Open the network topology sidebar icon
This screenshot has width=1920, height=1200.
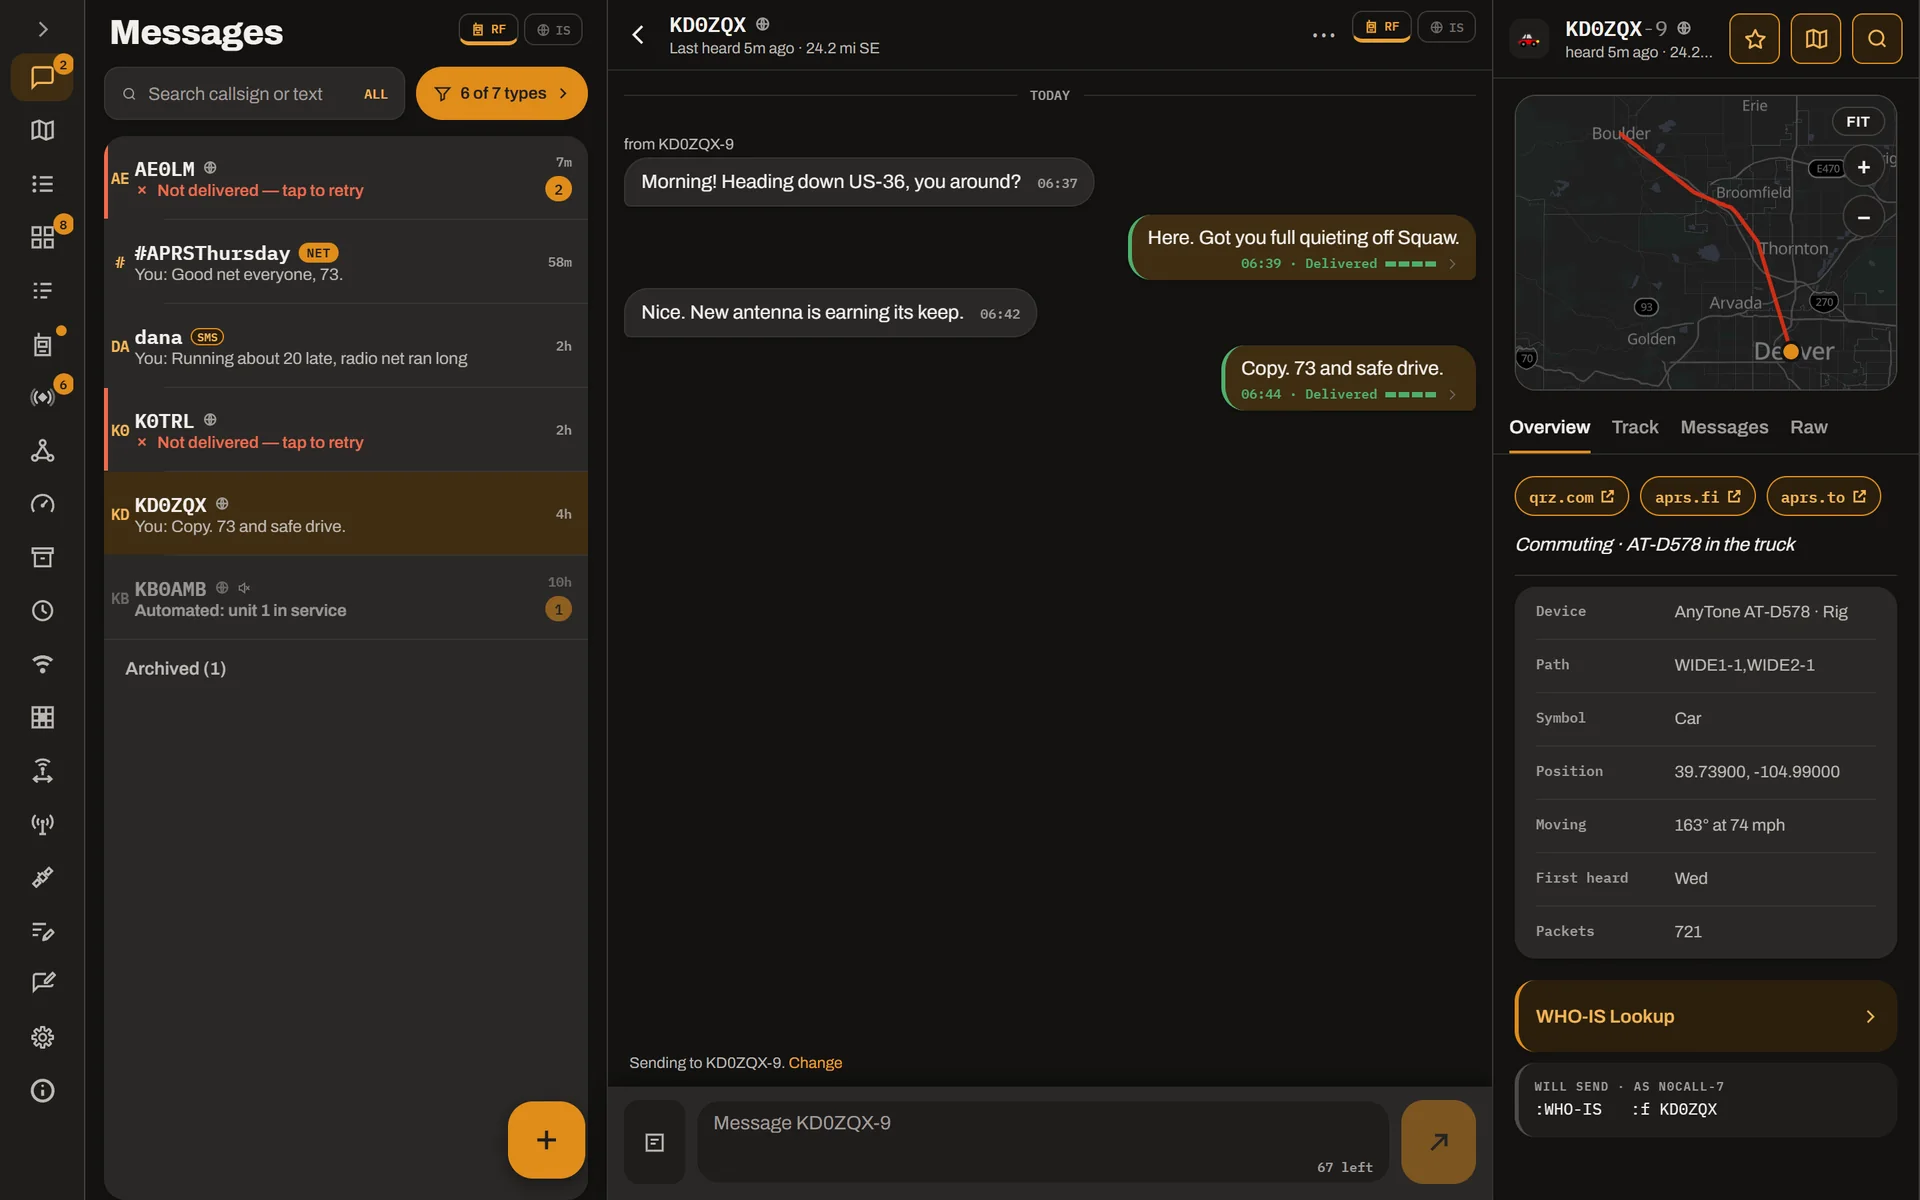tap(42, 450)
